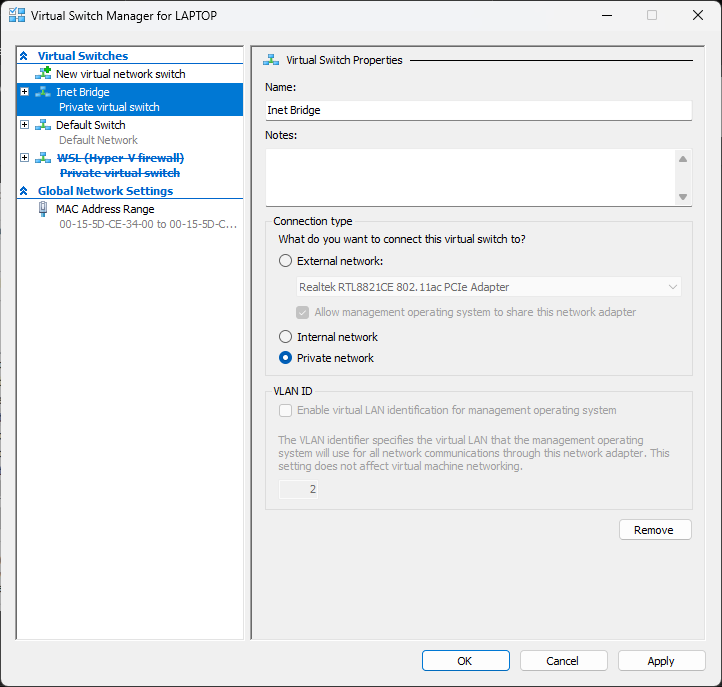Click the Remove button

(x=655, y=530)
